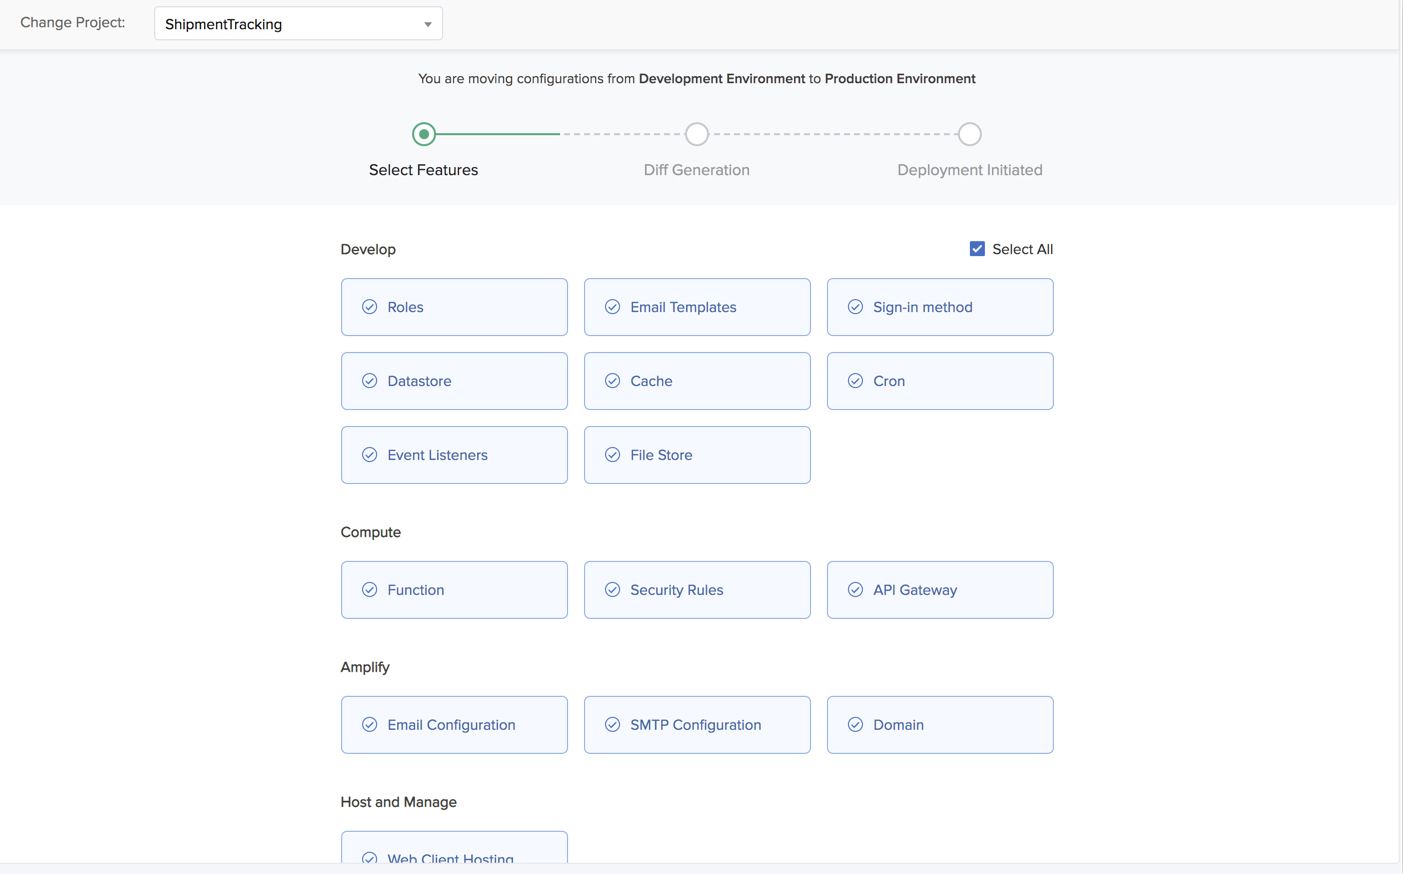Click the Web Client Hosting card
This screenshot has width=1403, height=874.
pos(454,852)
